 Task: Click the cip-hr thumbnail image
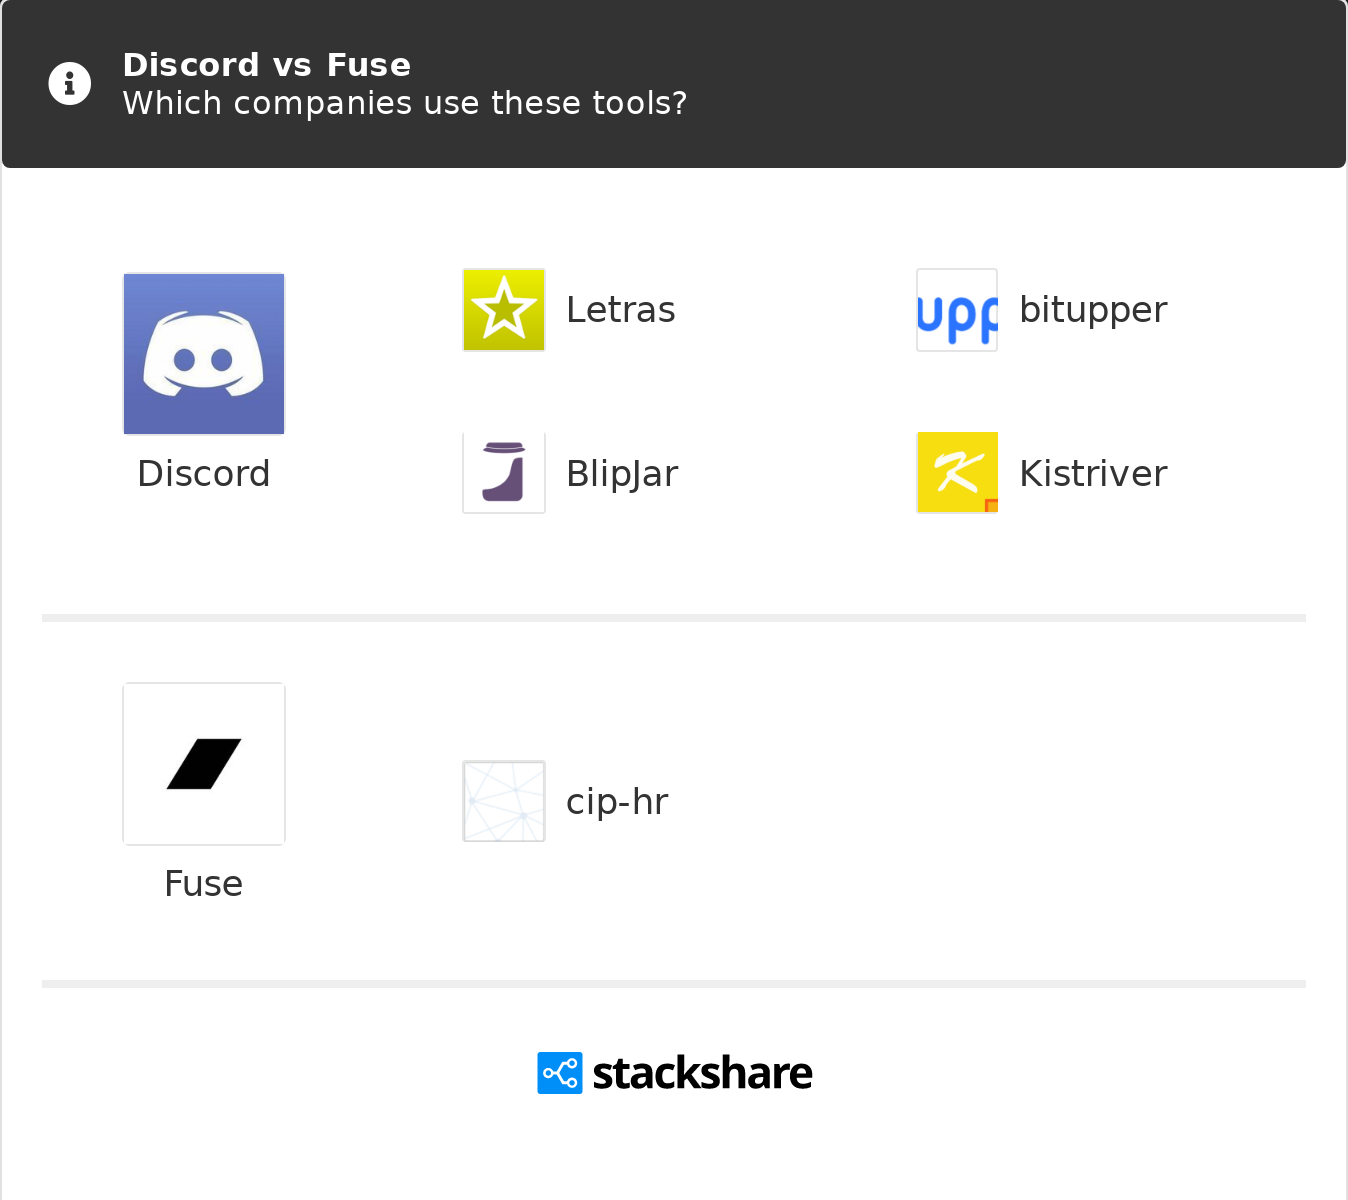click(x=504, y=801)
